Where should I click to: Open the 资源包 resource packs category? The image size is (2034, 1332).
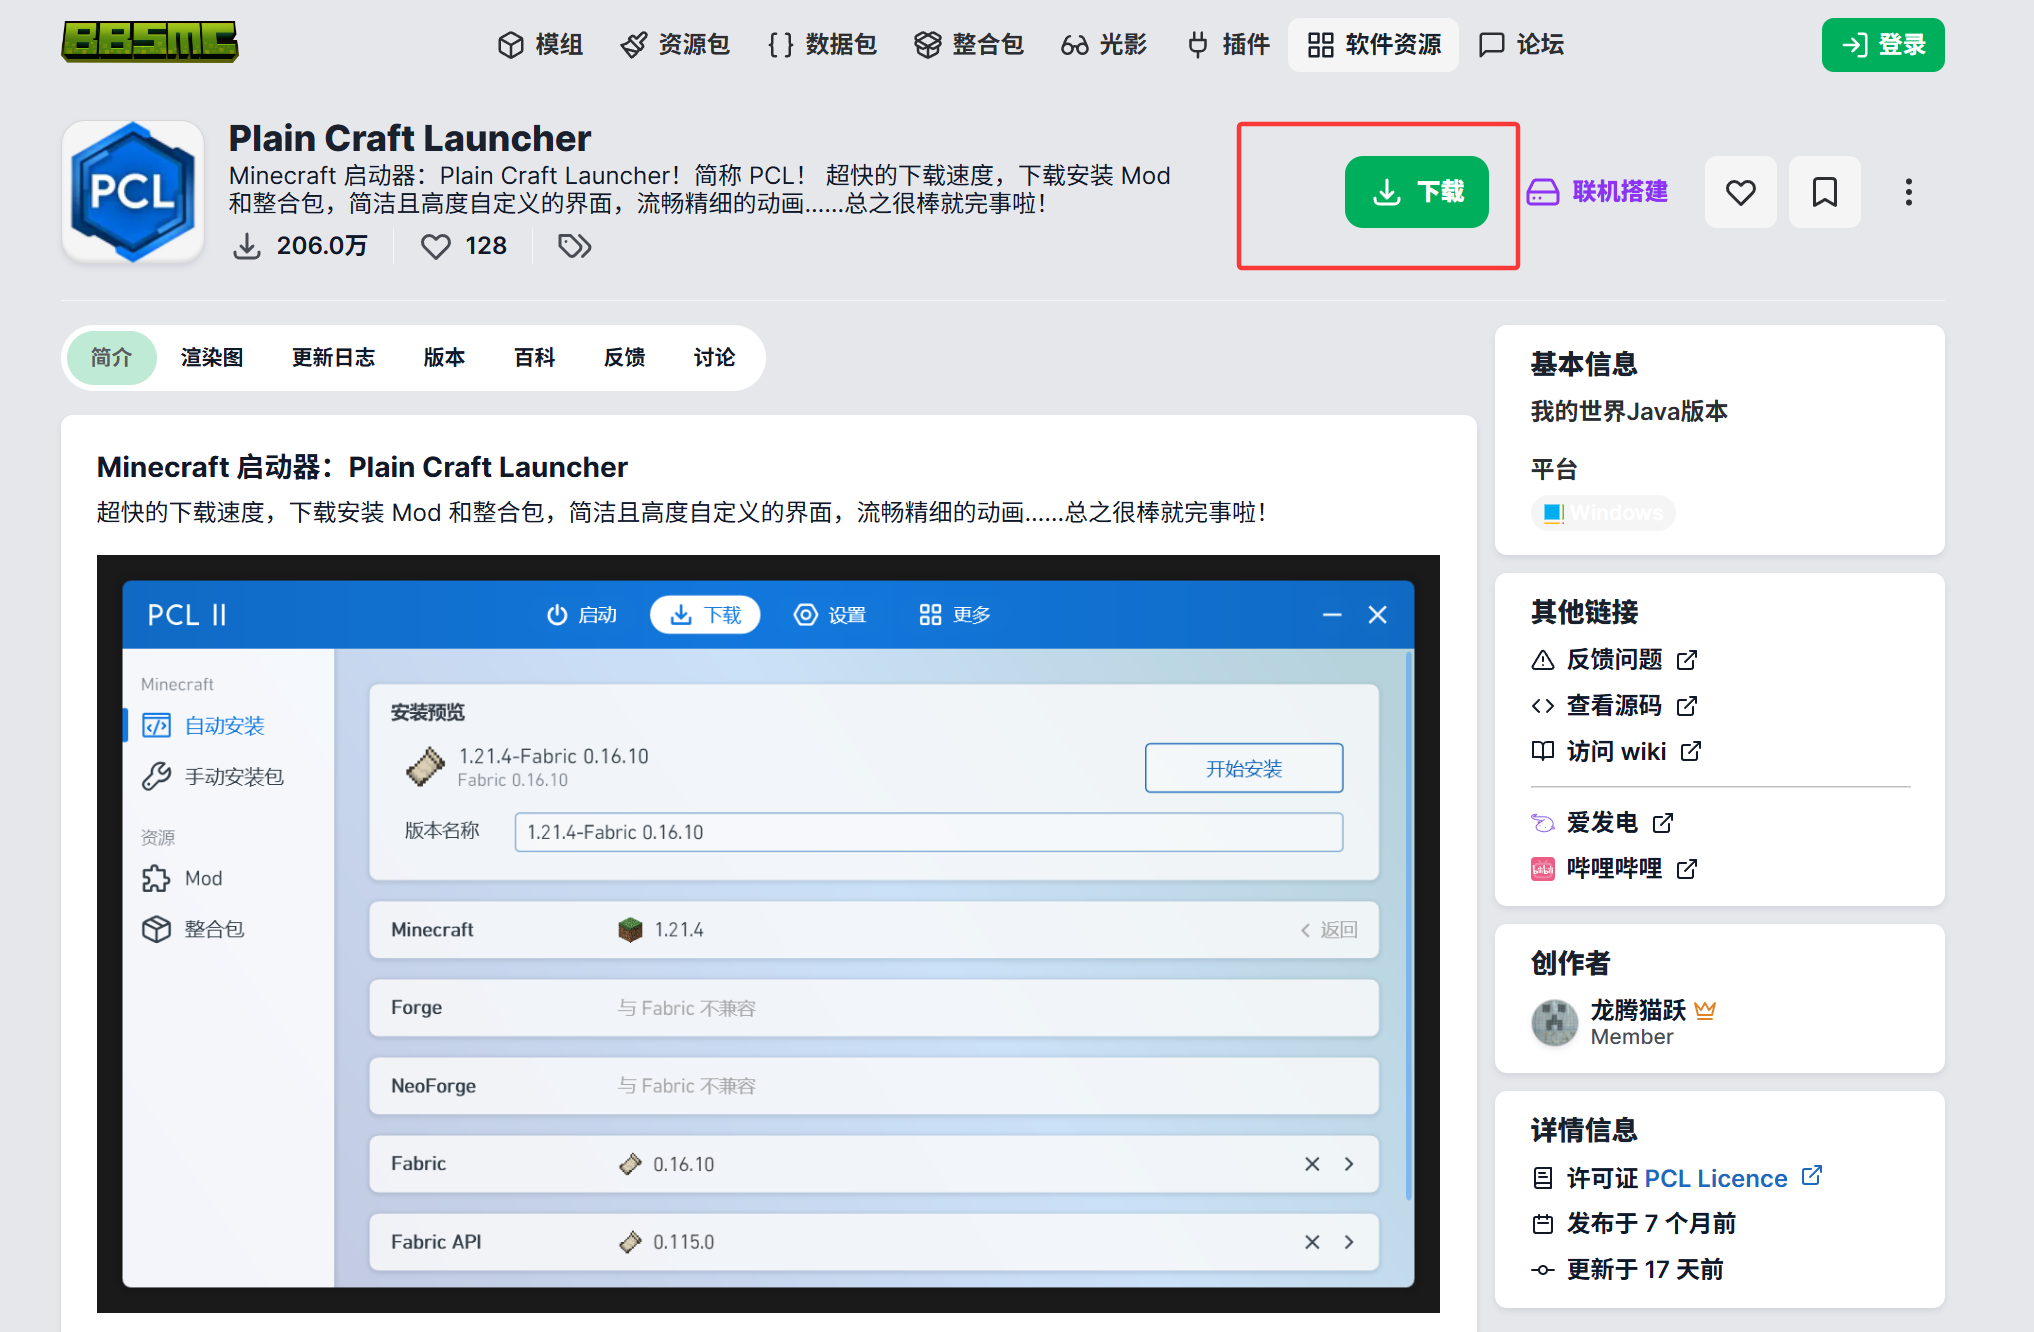pyautogui.click(x=675, y=45)
